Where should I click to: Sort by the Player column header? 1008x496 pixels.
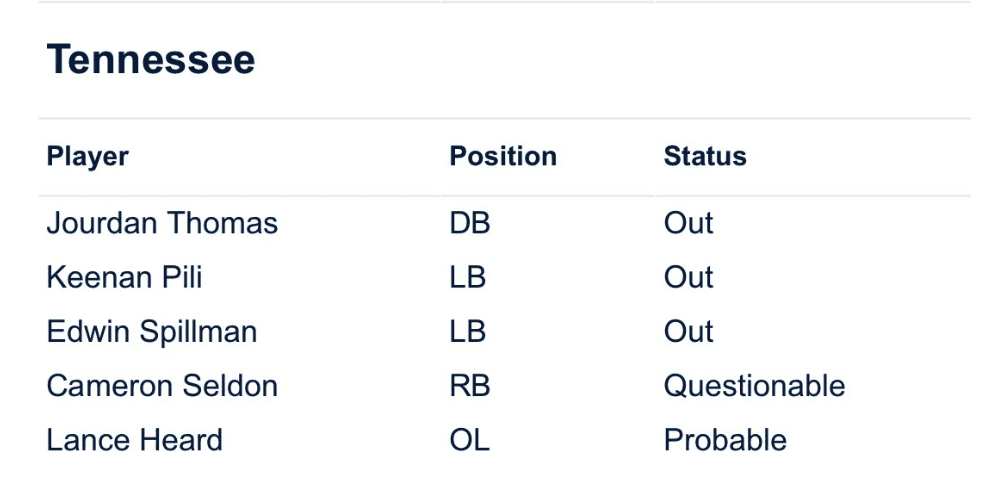(x=87, y=157)
